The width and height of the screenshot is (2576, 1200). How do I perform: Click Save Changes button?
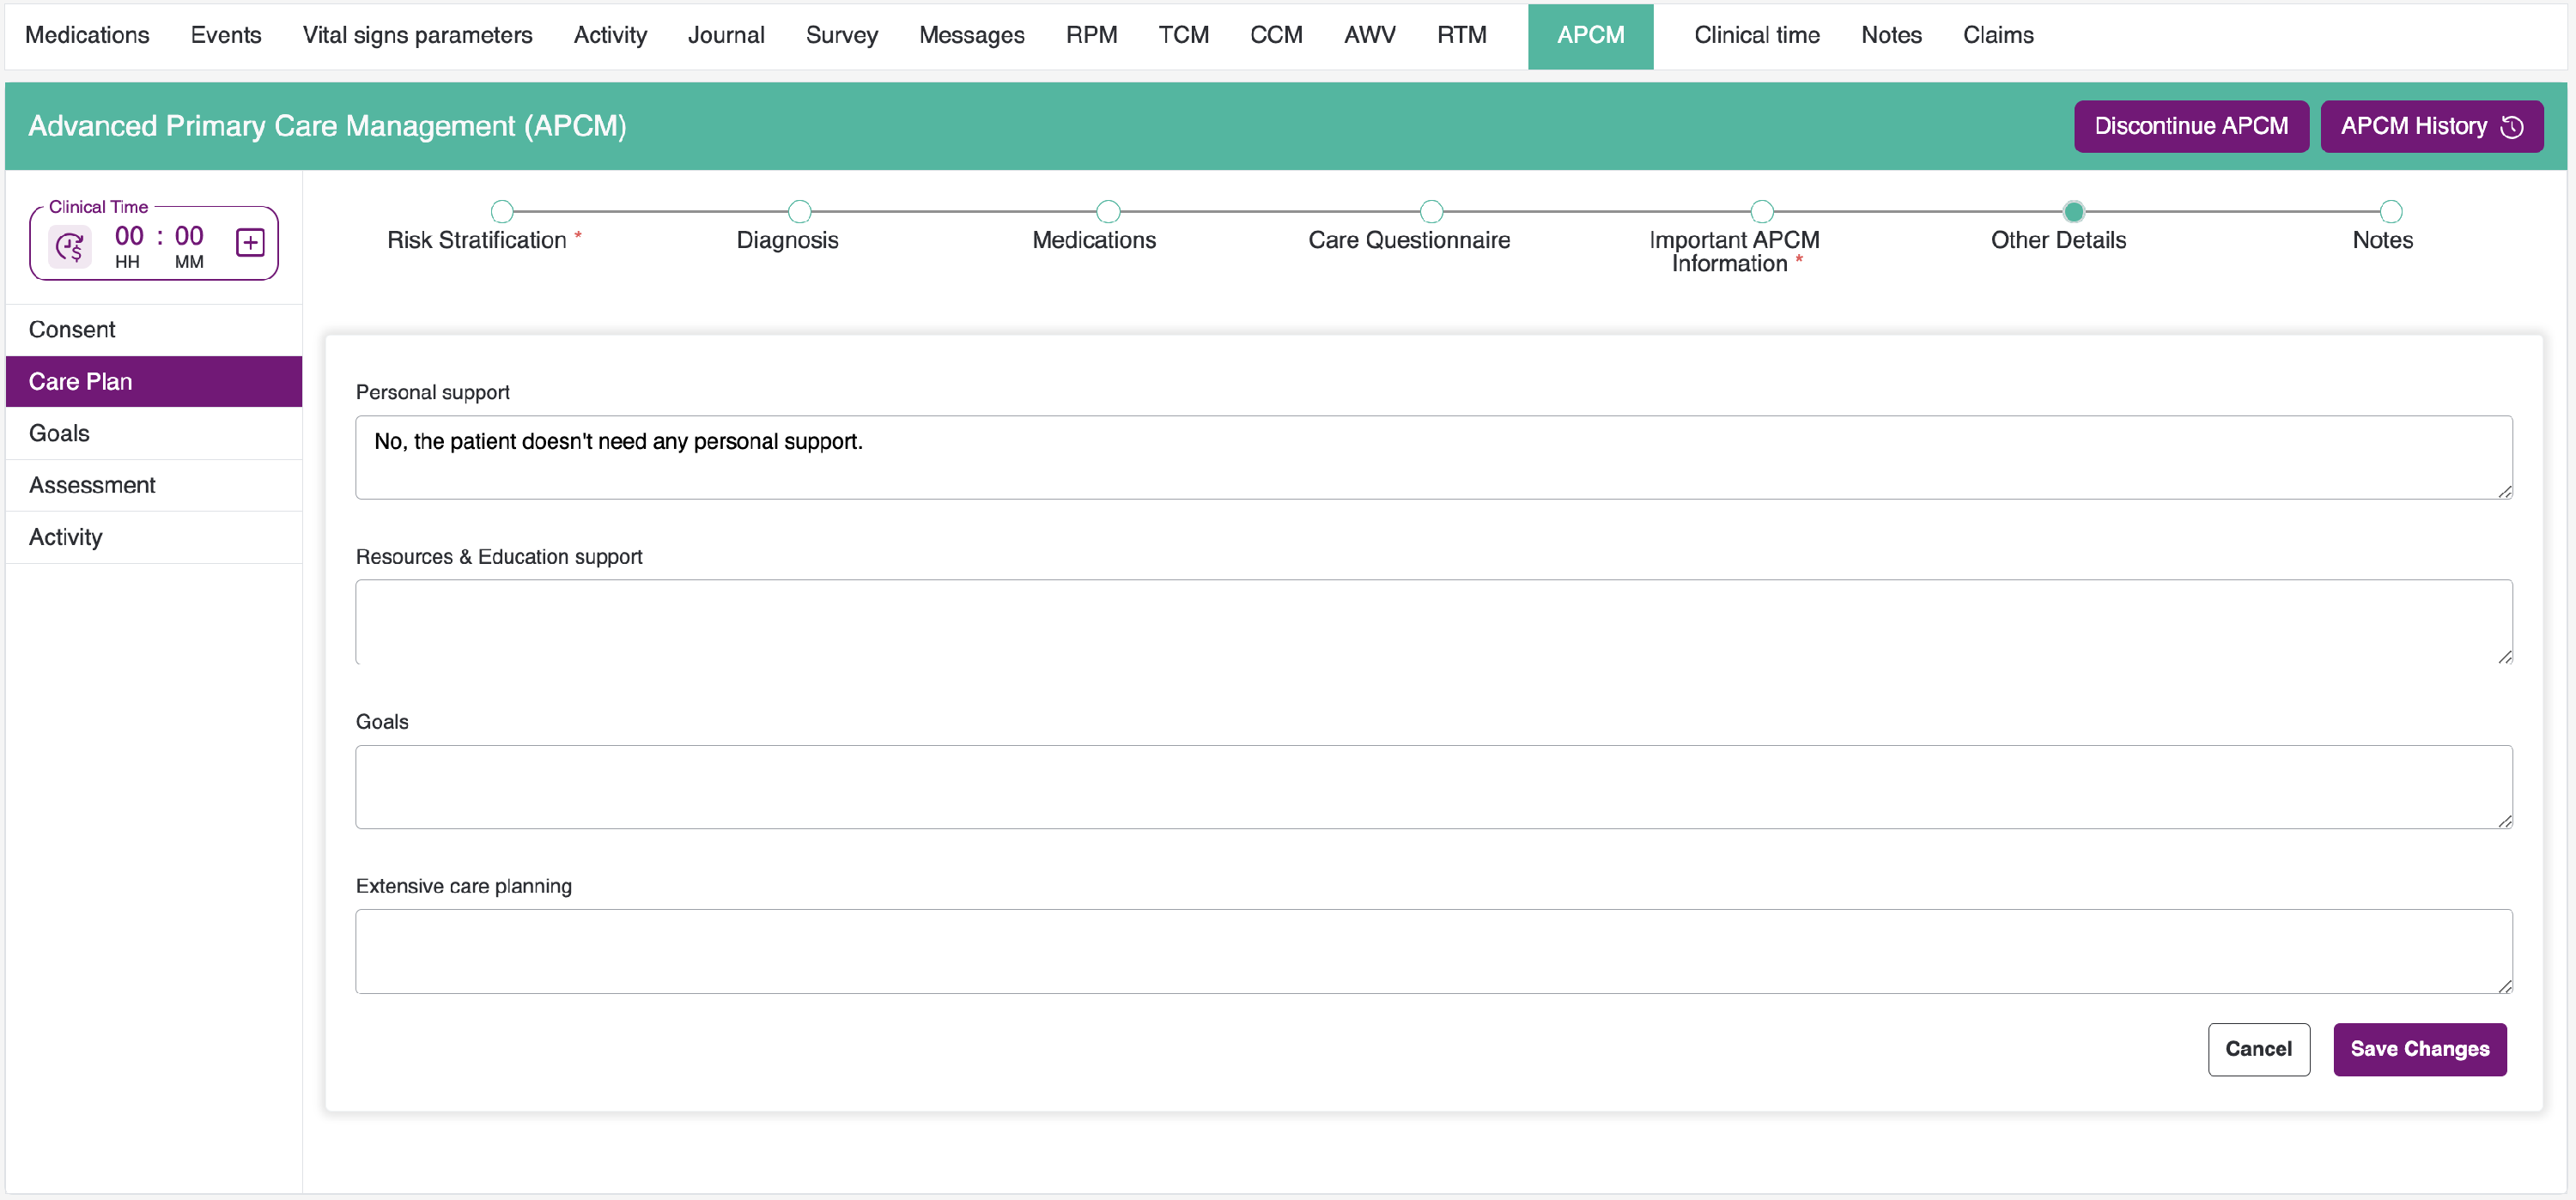point(2419,1049)
